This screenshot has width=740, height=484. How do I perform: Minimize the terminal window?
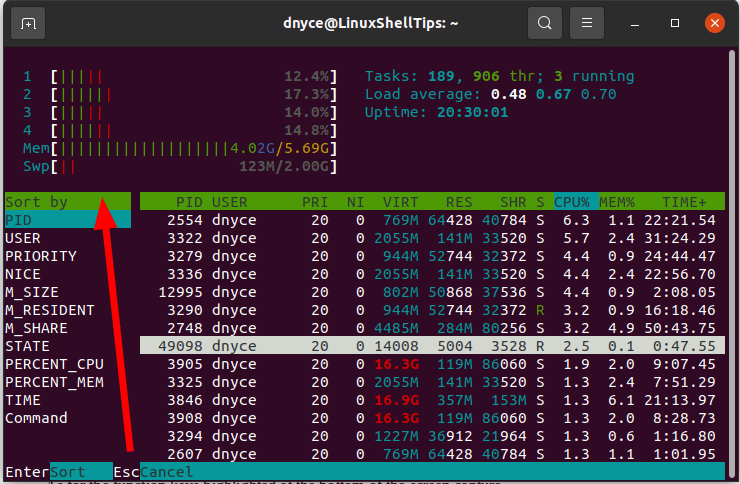coord(635,24)
